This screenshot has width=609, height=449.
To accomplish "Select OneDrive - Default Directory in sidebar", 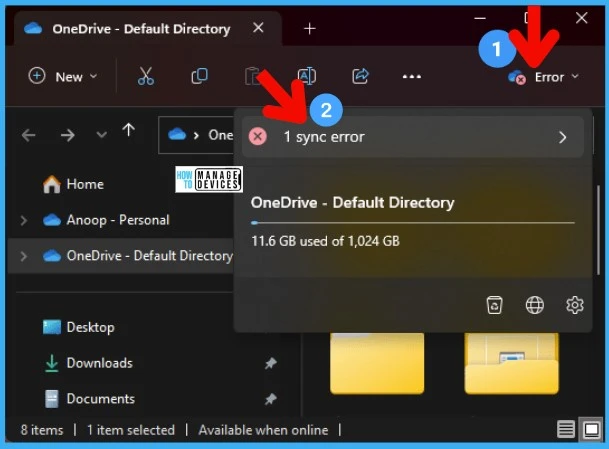I will 120,256.
